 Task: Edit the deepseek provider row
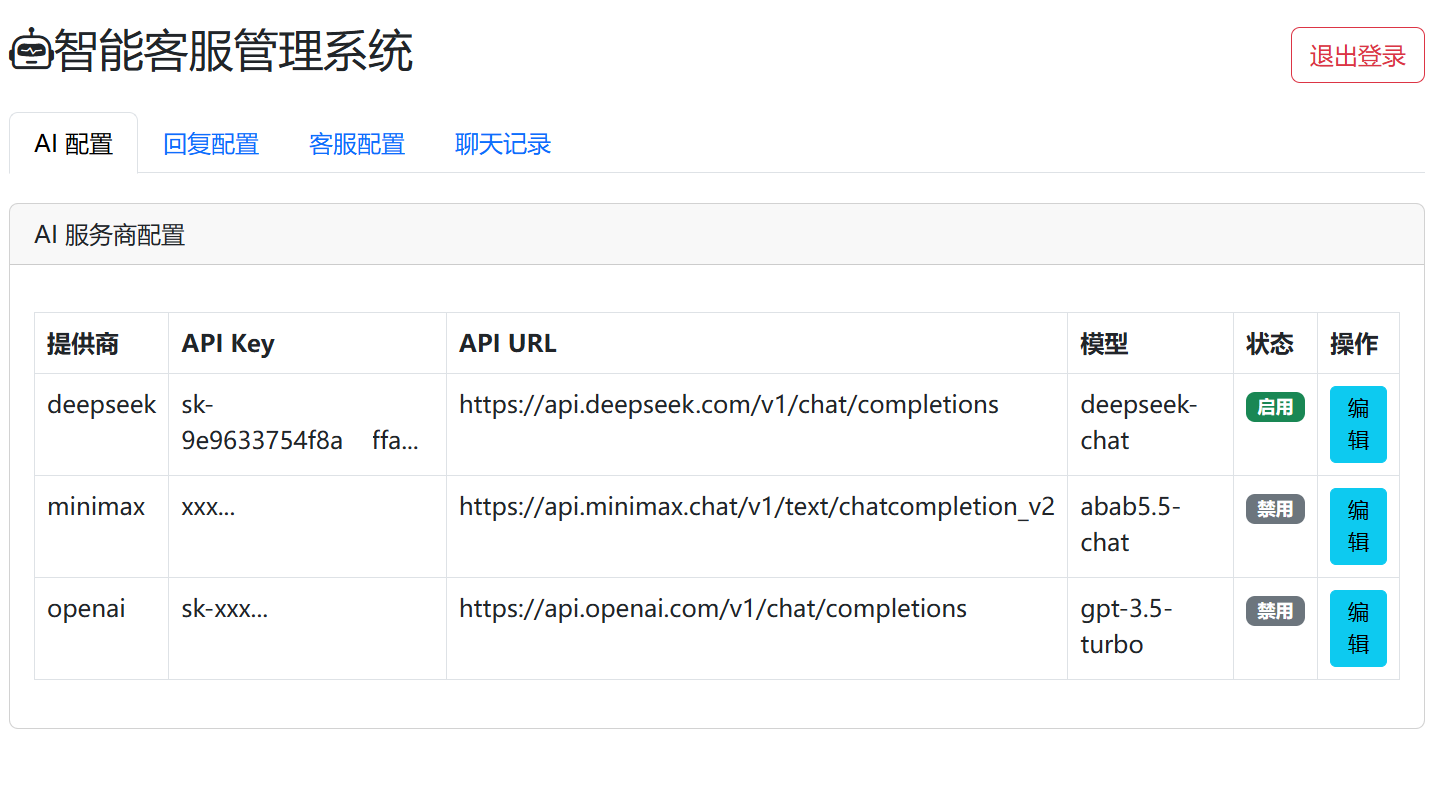pyautogui.click(x=1357, y=424)
